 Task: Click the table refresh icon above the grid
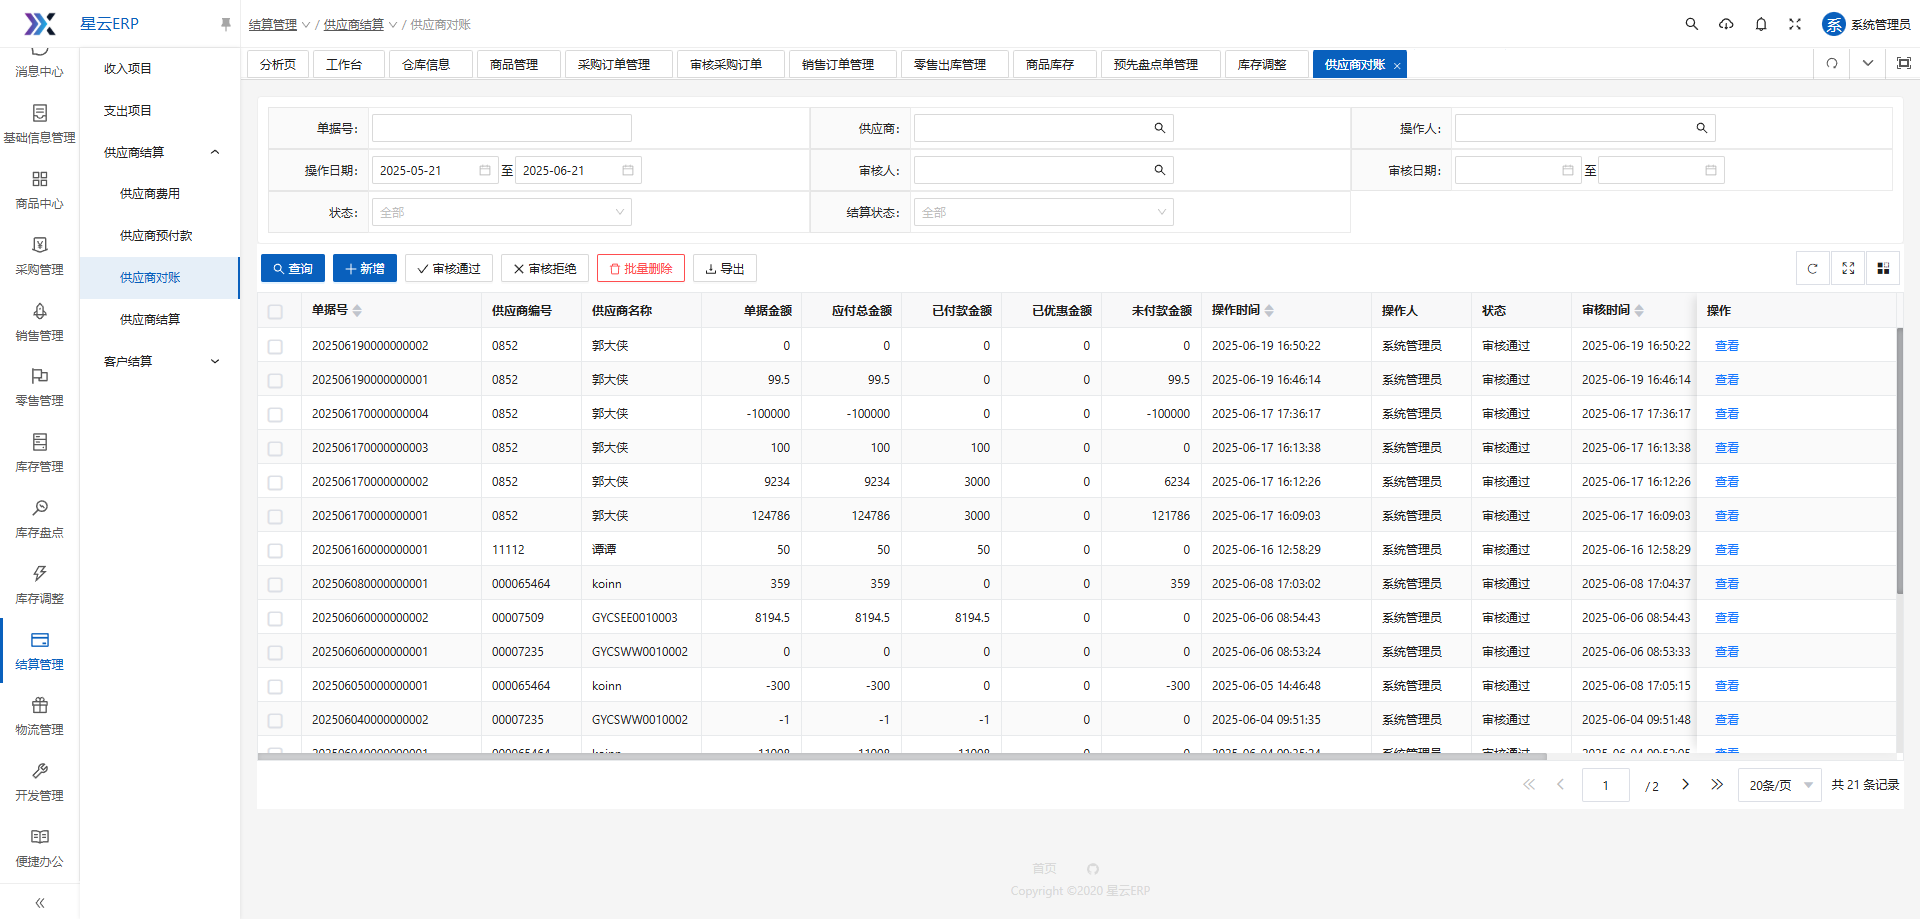(x=1812, y=268)
